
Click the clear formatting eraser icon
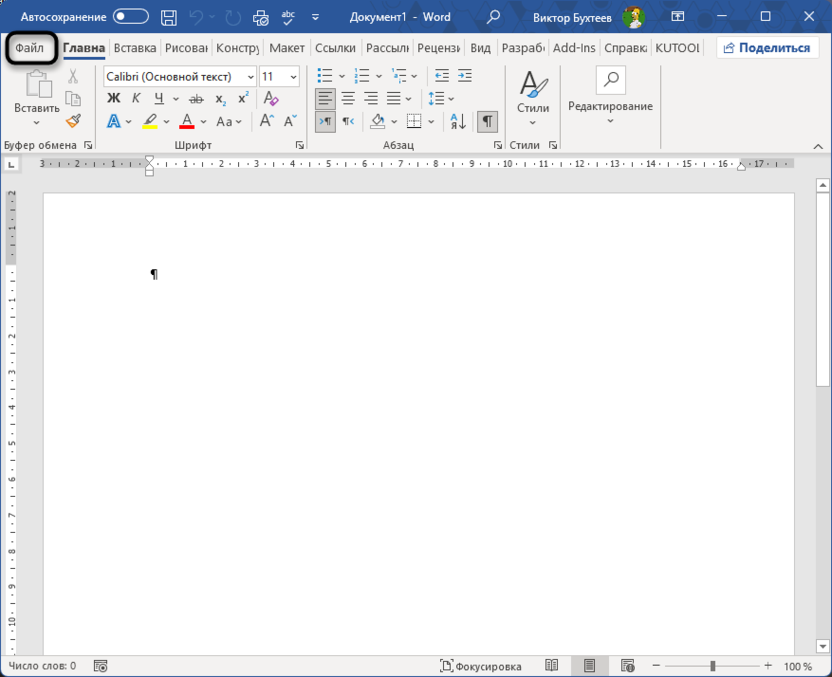pos(270,98)
